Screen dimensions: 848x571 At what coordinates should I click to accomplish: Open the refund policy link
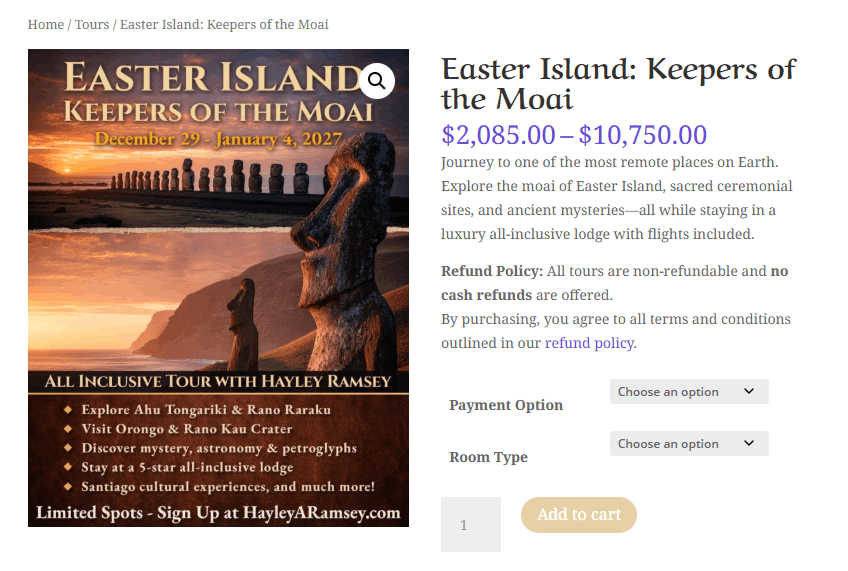(589, 343)
